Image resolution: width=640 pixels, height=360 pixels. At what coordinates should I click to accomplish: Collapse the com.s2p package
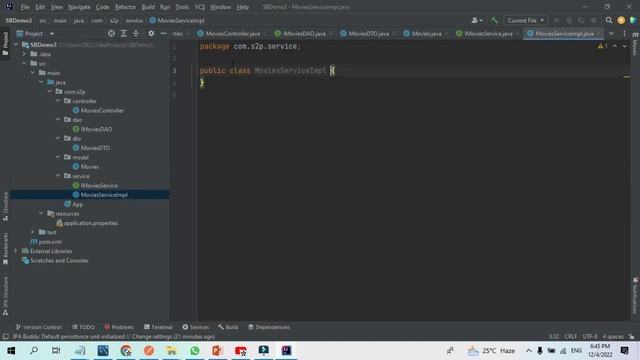point(50,91)
